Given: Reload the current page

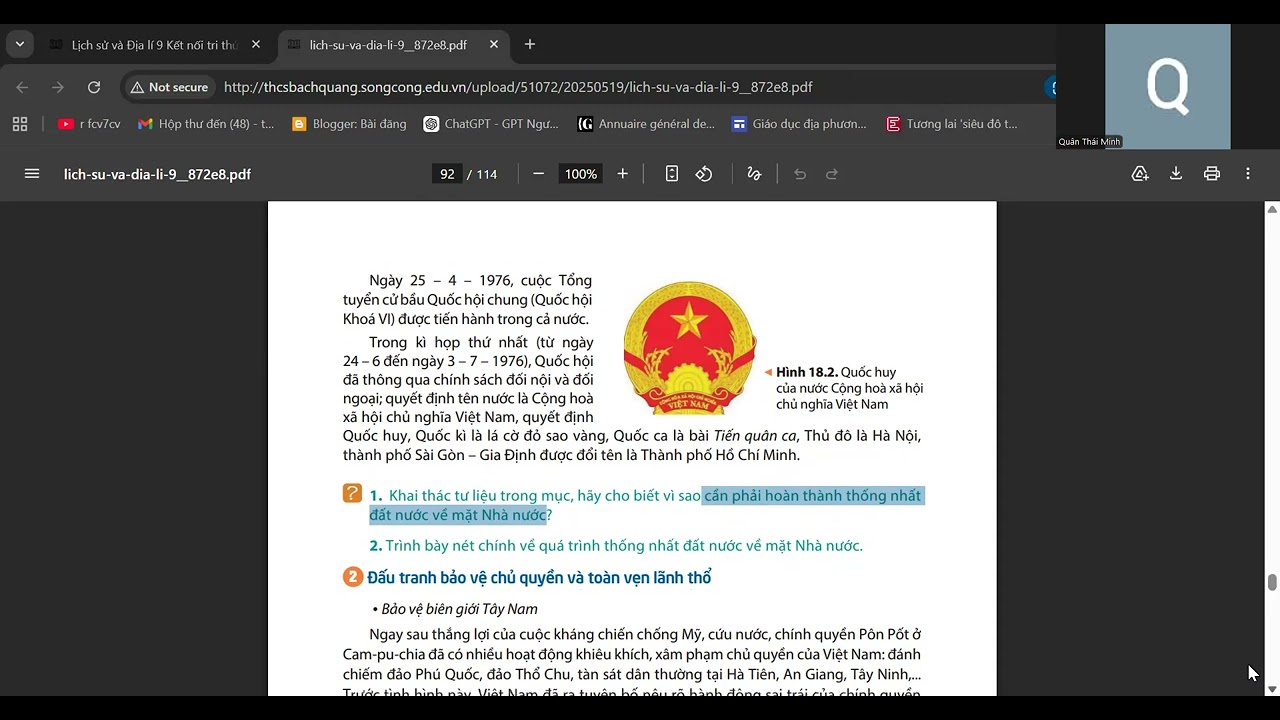Looking at the screenshot, I should [x=94, y=87].
